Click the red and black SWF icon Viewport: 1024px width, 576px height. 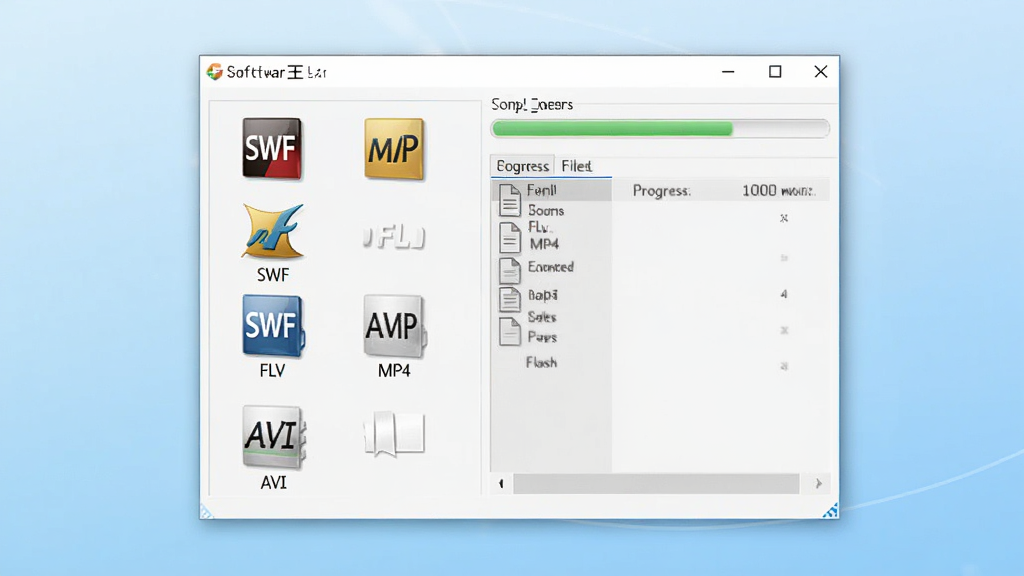pos(272,148)
